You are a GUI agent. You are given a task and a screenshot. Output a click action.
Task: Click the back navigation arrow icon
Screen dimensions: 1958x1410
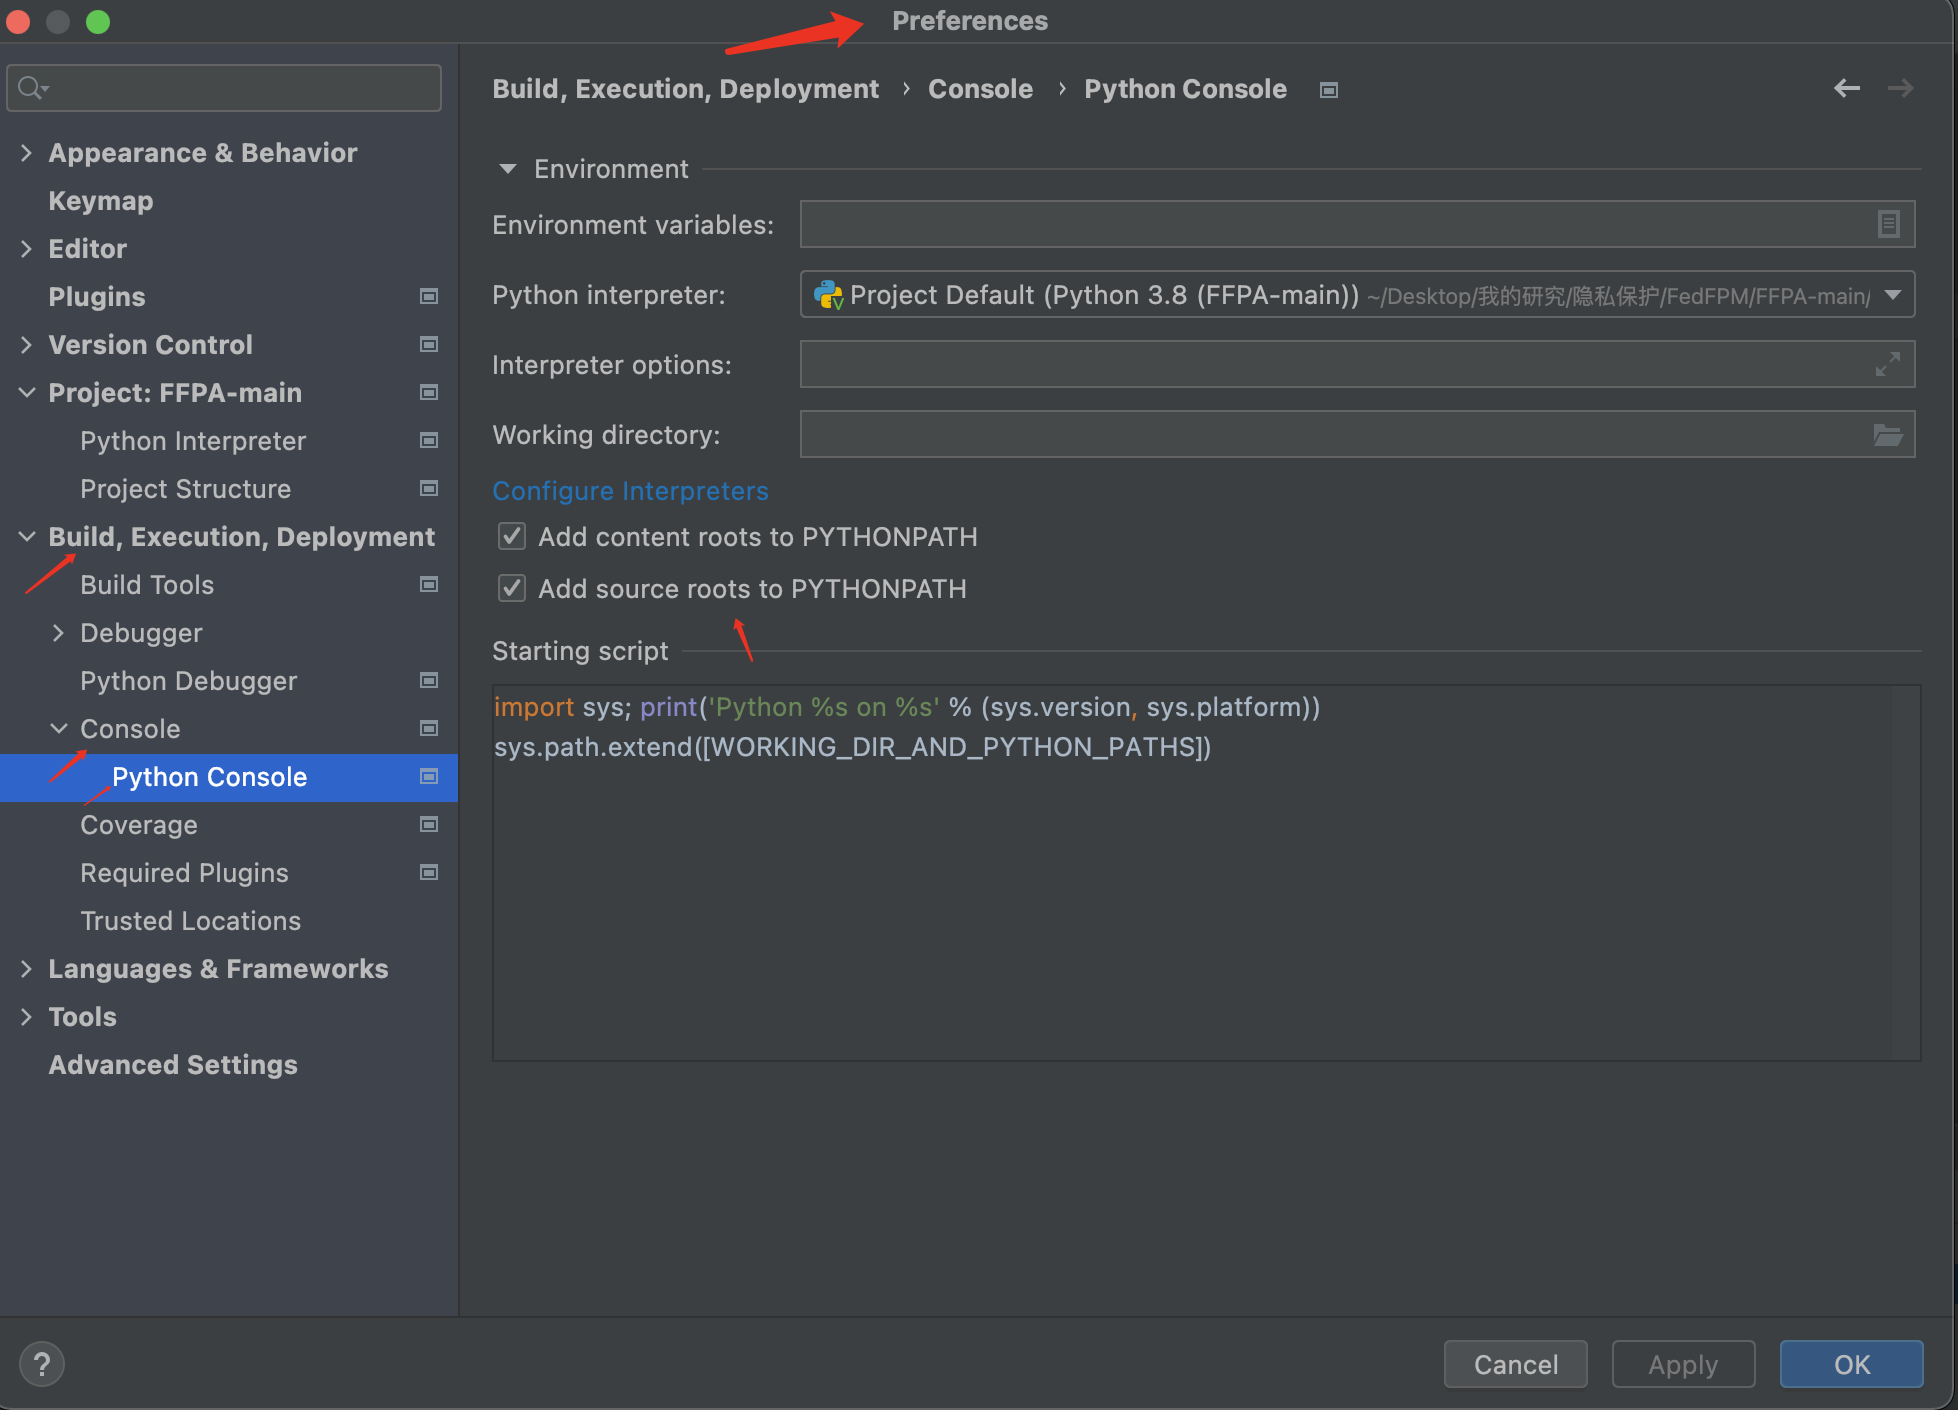point(1846,88)
